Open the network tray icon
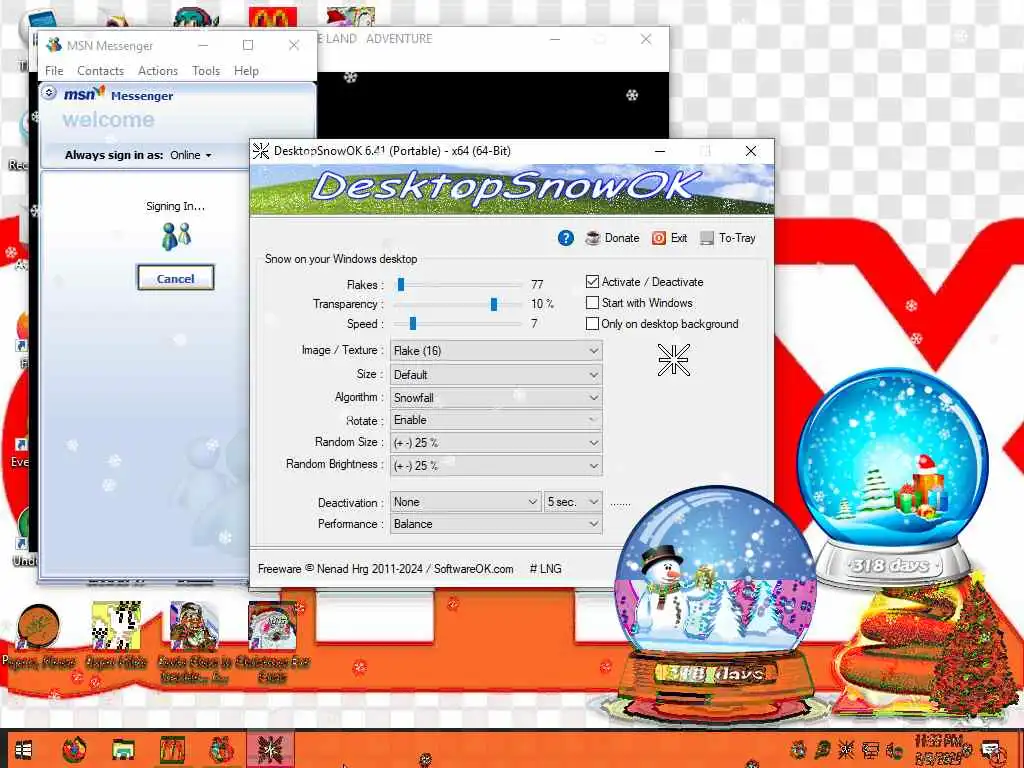Screen dimensions: 1024x768 [870, 749]
